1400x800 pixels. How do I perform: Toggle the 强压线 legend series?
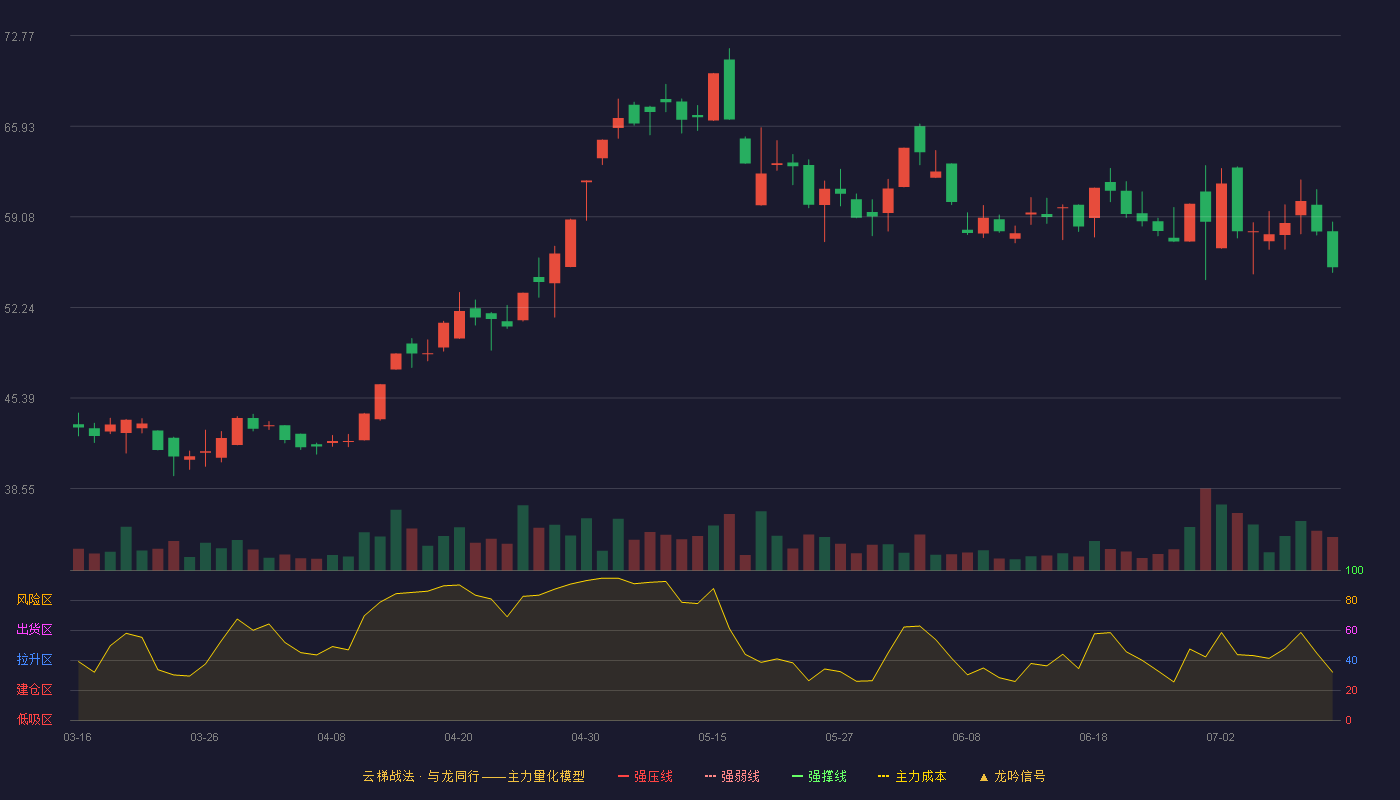(x=645, y=776)
